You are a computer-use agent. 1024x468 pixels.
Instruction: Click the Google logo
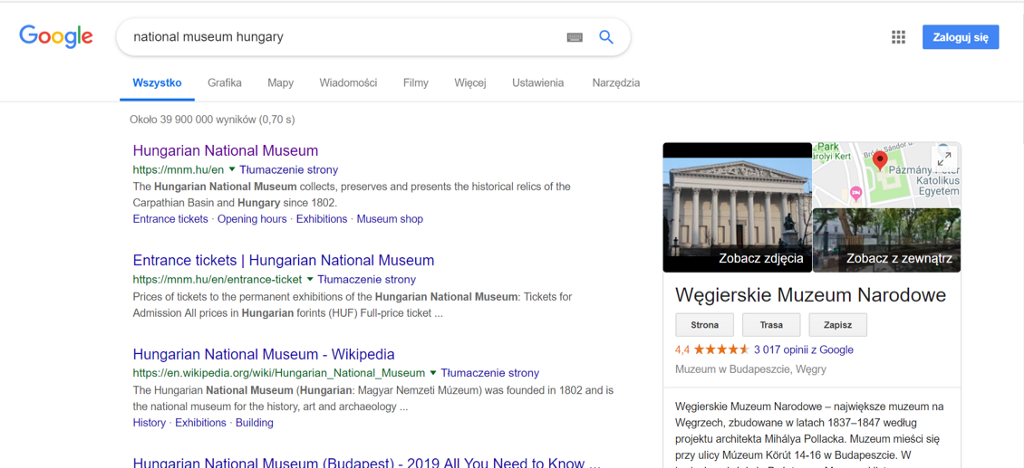(56, 37)
